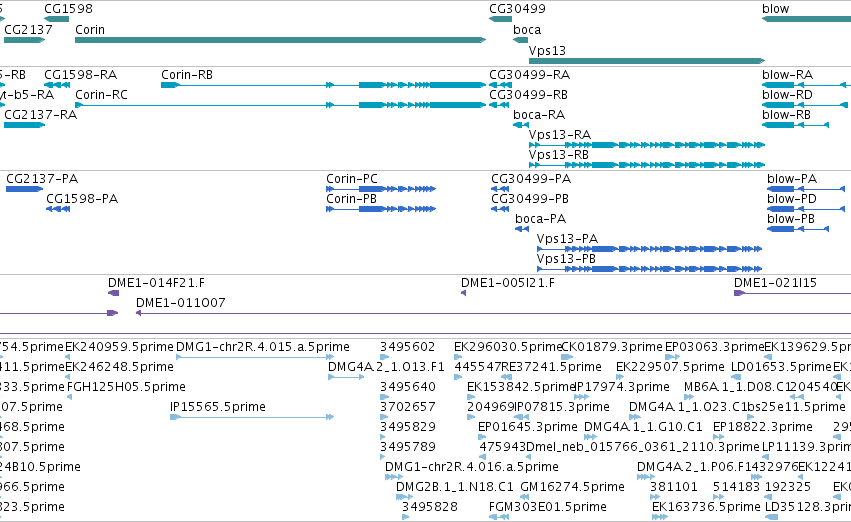Screen dimensions: 851x522
Task: Click the FGH125H05.5prime EST label
Action: tap(126, 387)
